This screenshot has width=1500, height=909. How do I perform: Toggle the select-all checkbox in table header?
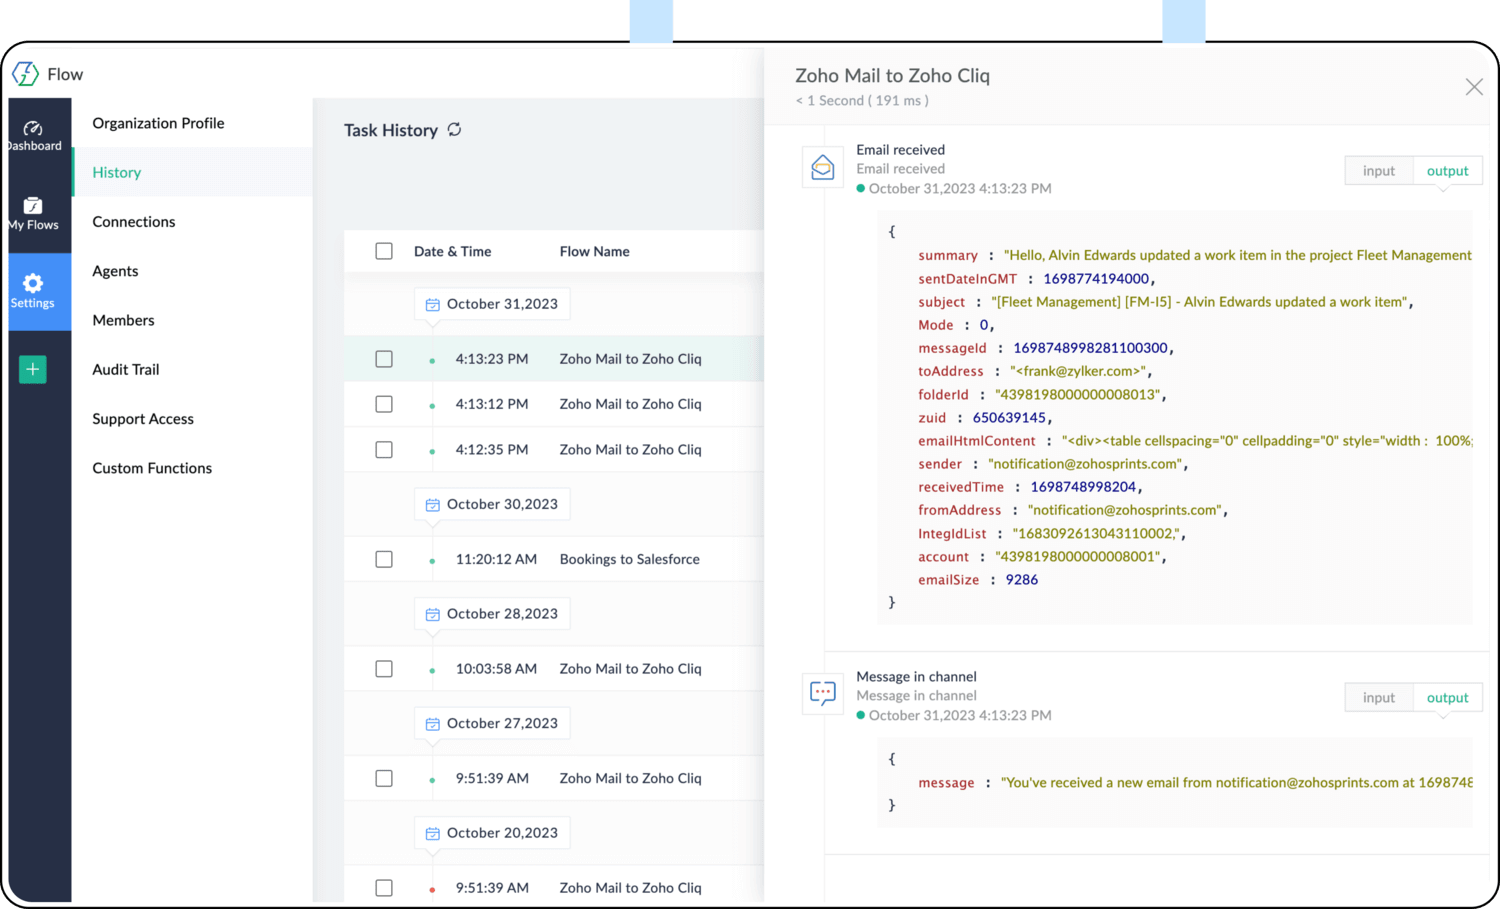pos(384,251)
